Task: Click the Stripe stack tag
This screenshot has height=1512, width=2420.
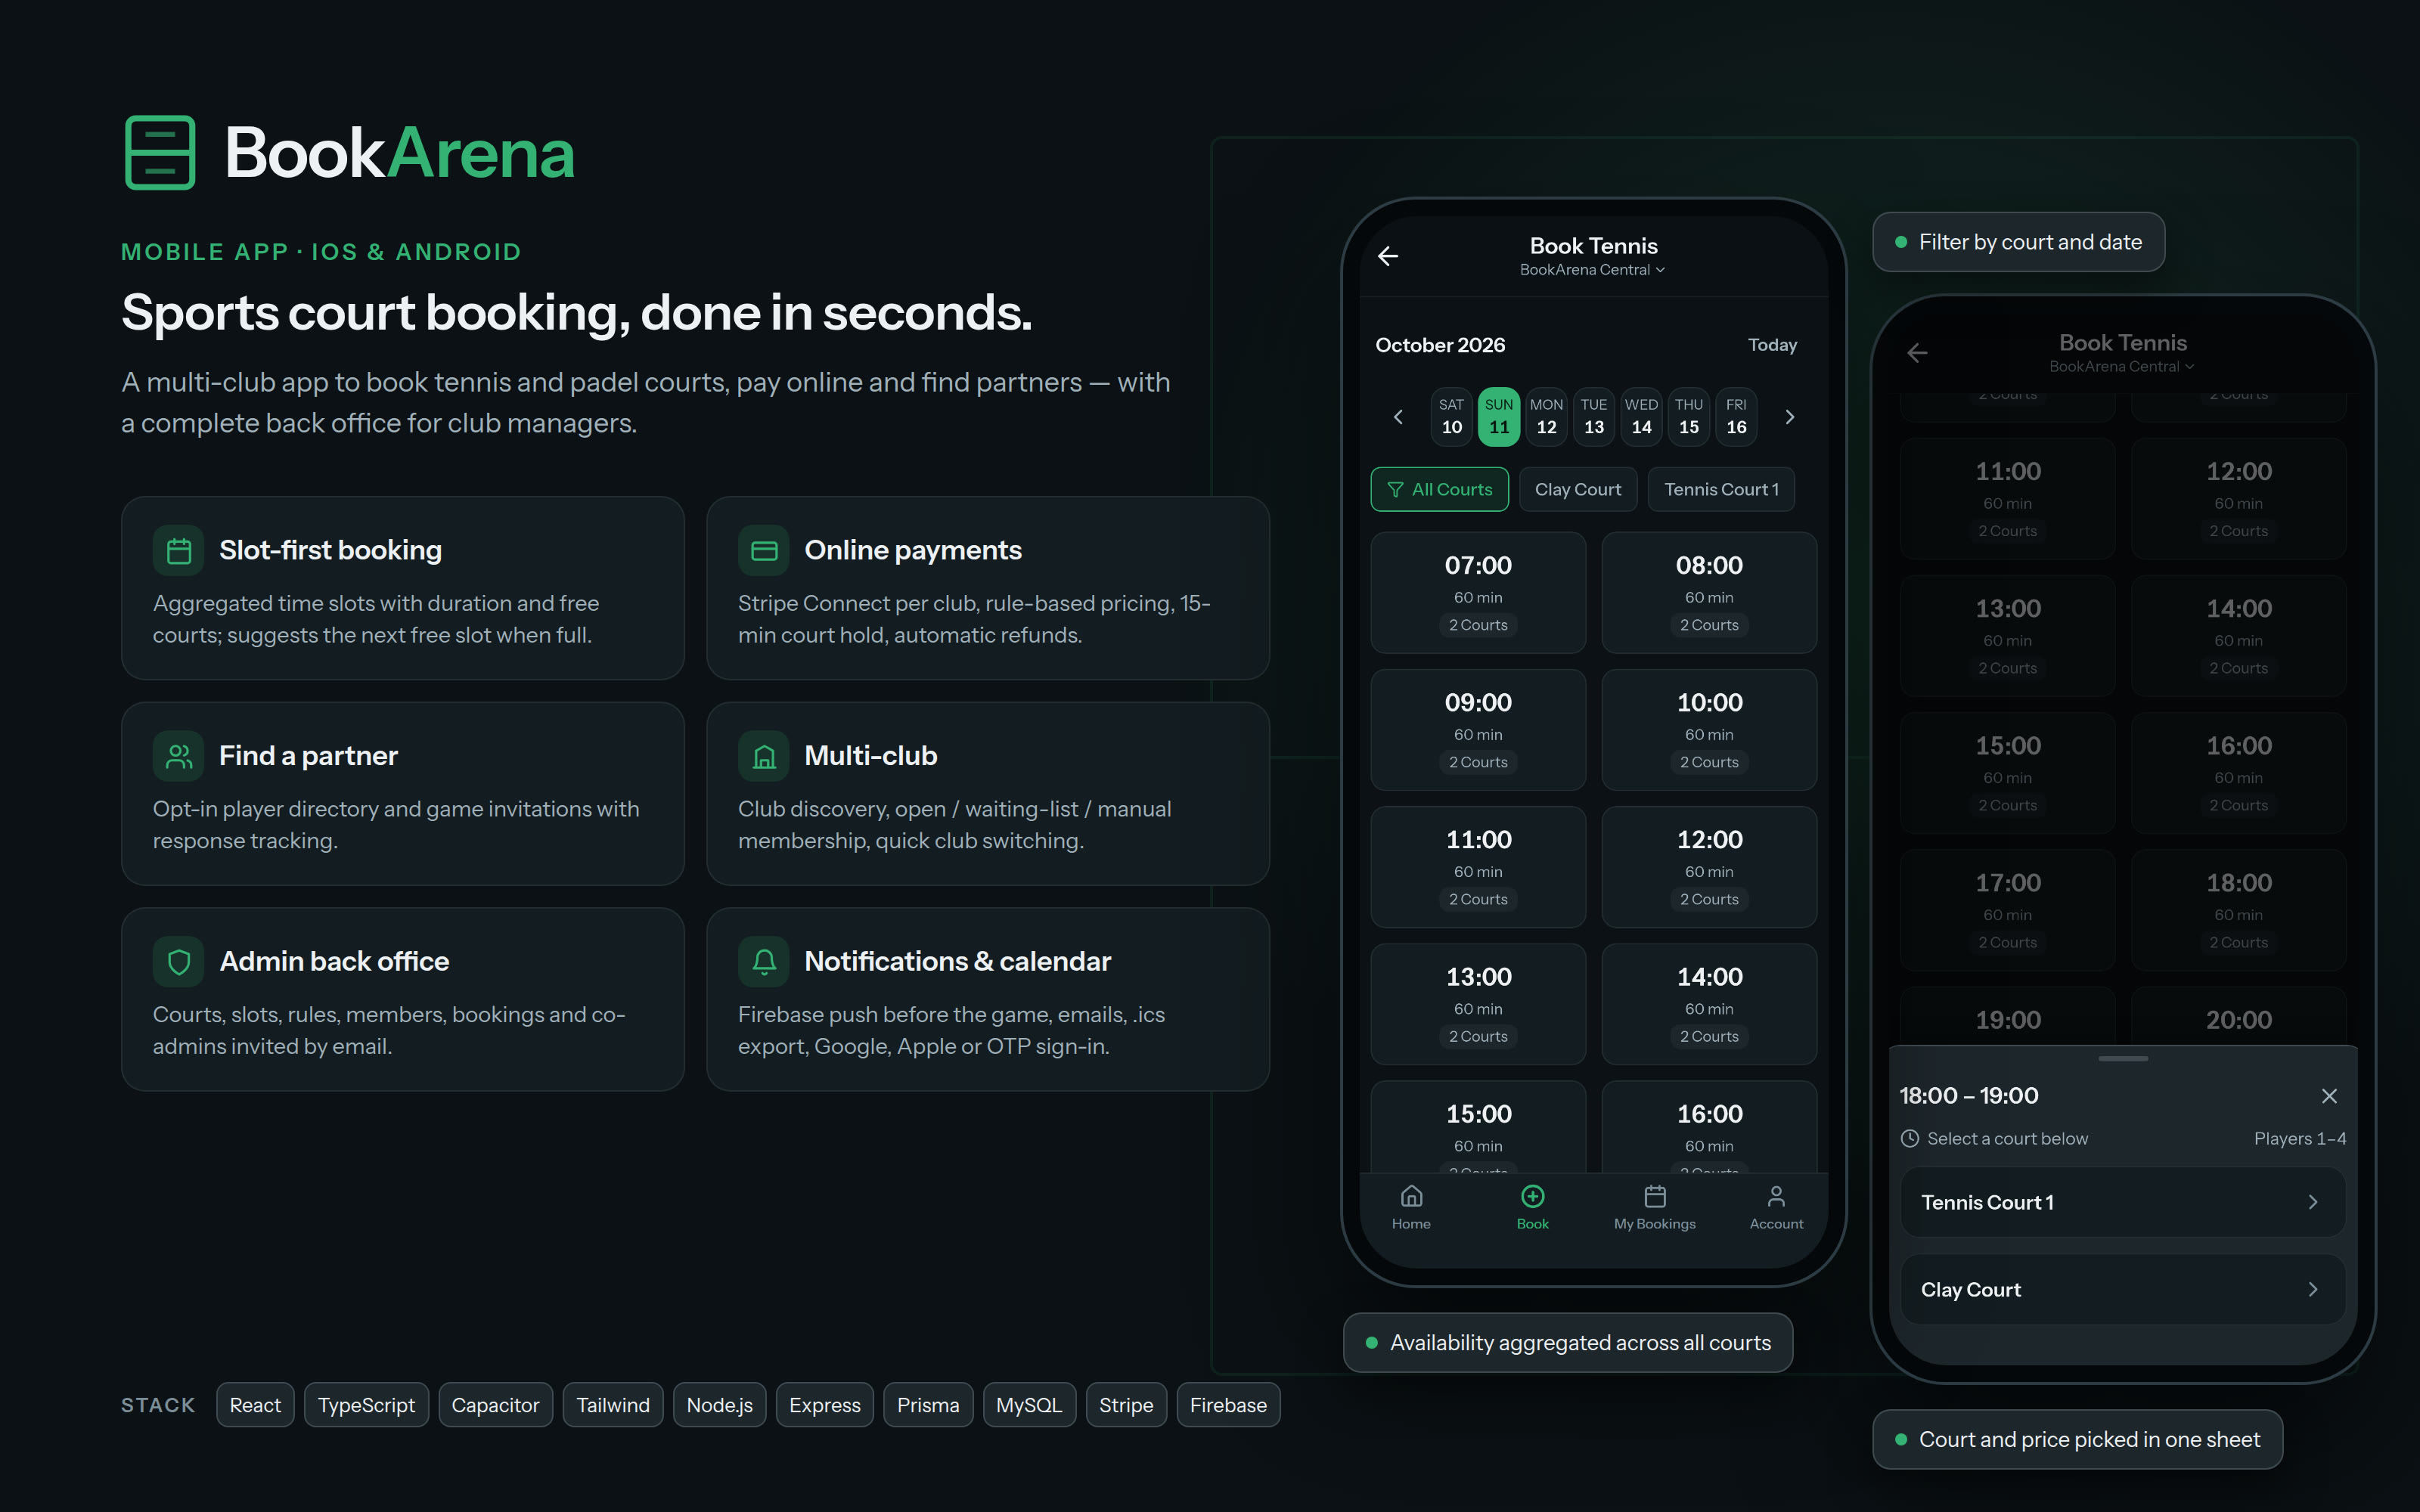Action: coord(1126,1405)
